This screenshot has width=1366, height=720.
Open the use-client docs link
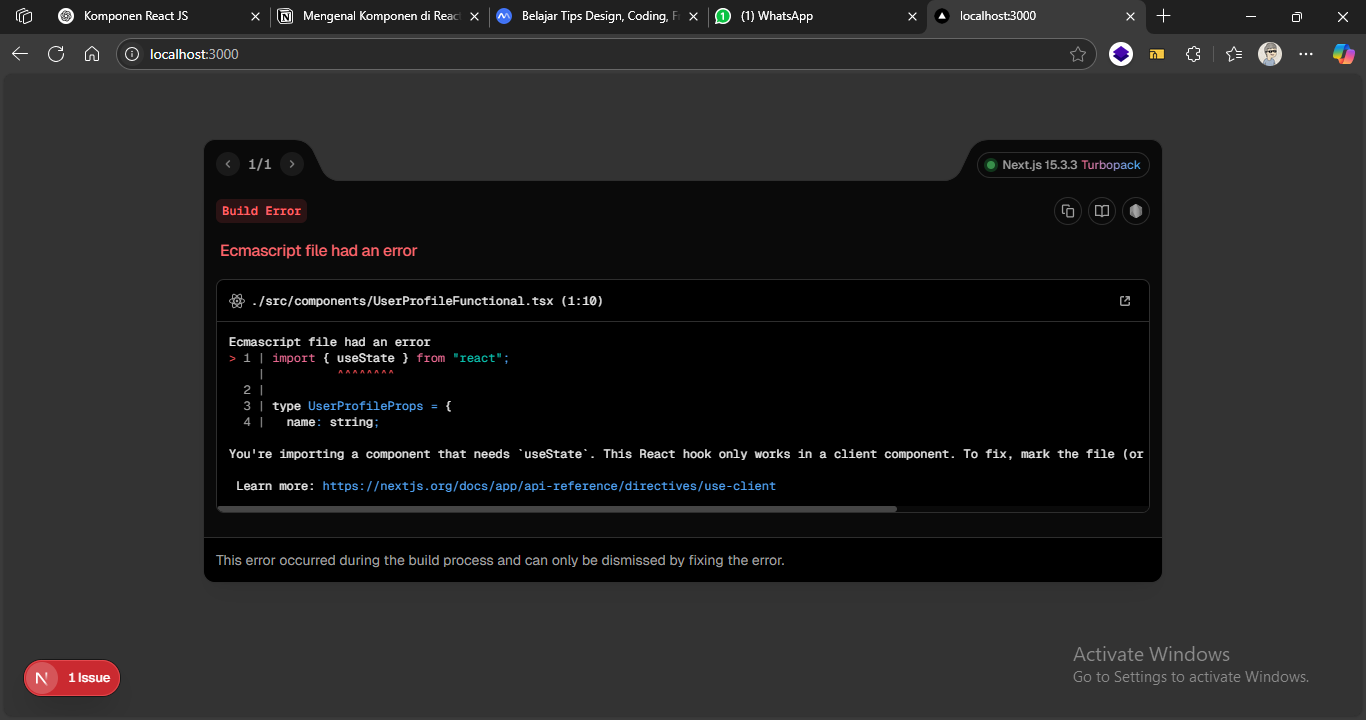549,486
